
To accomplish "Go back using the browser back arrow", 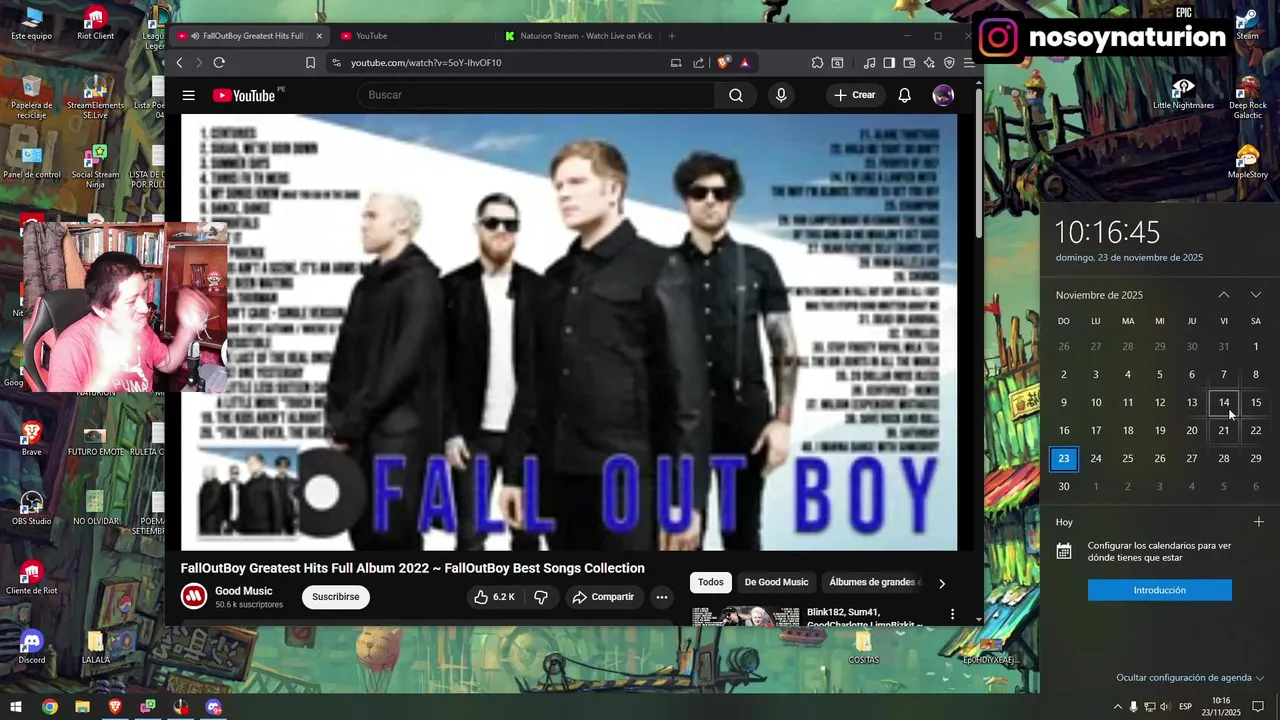I will [x=180, y=63].
